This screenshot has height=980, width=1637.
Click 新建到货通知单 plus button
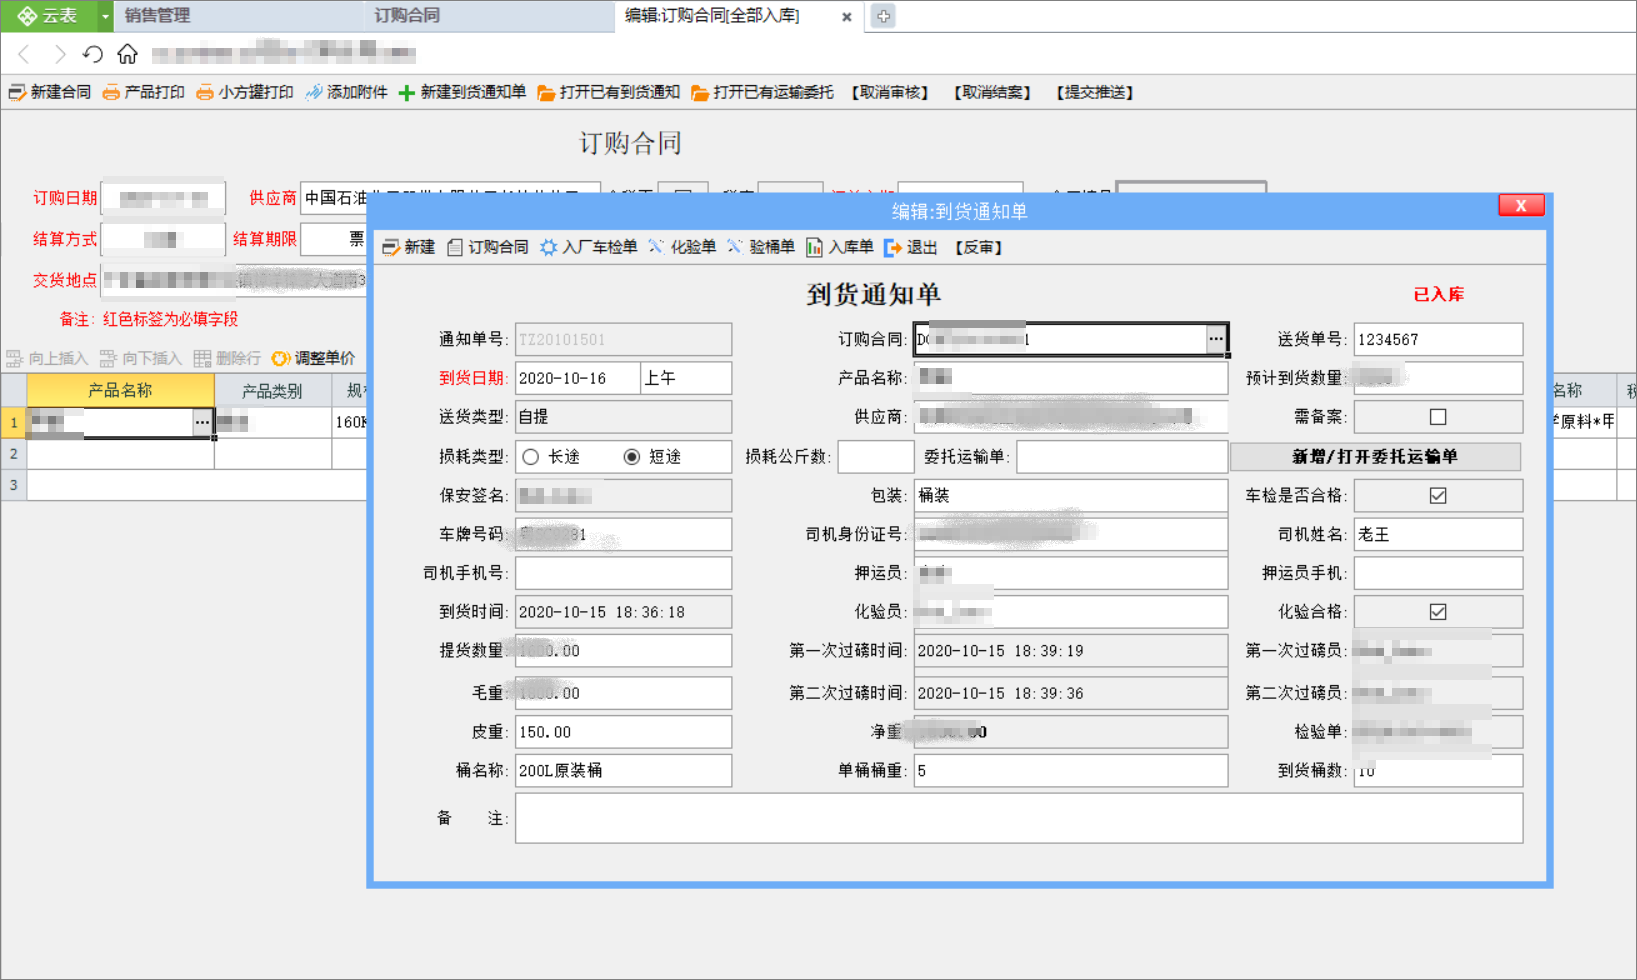[462, 92]
